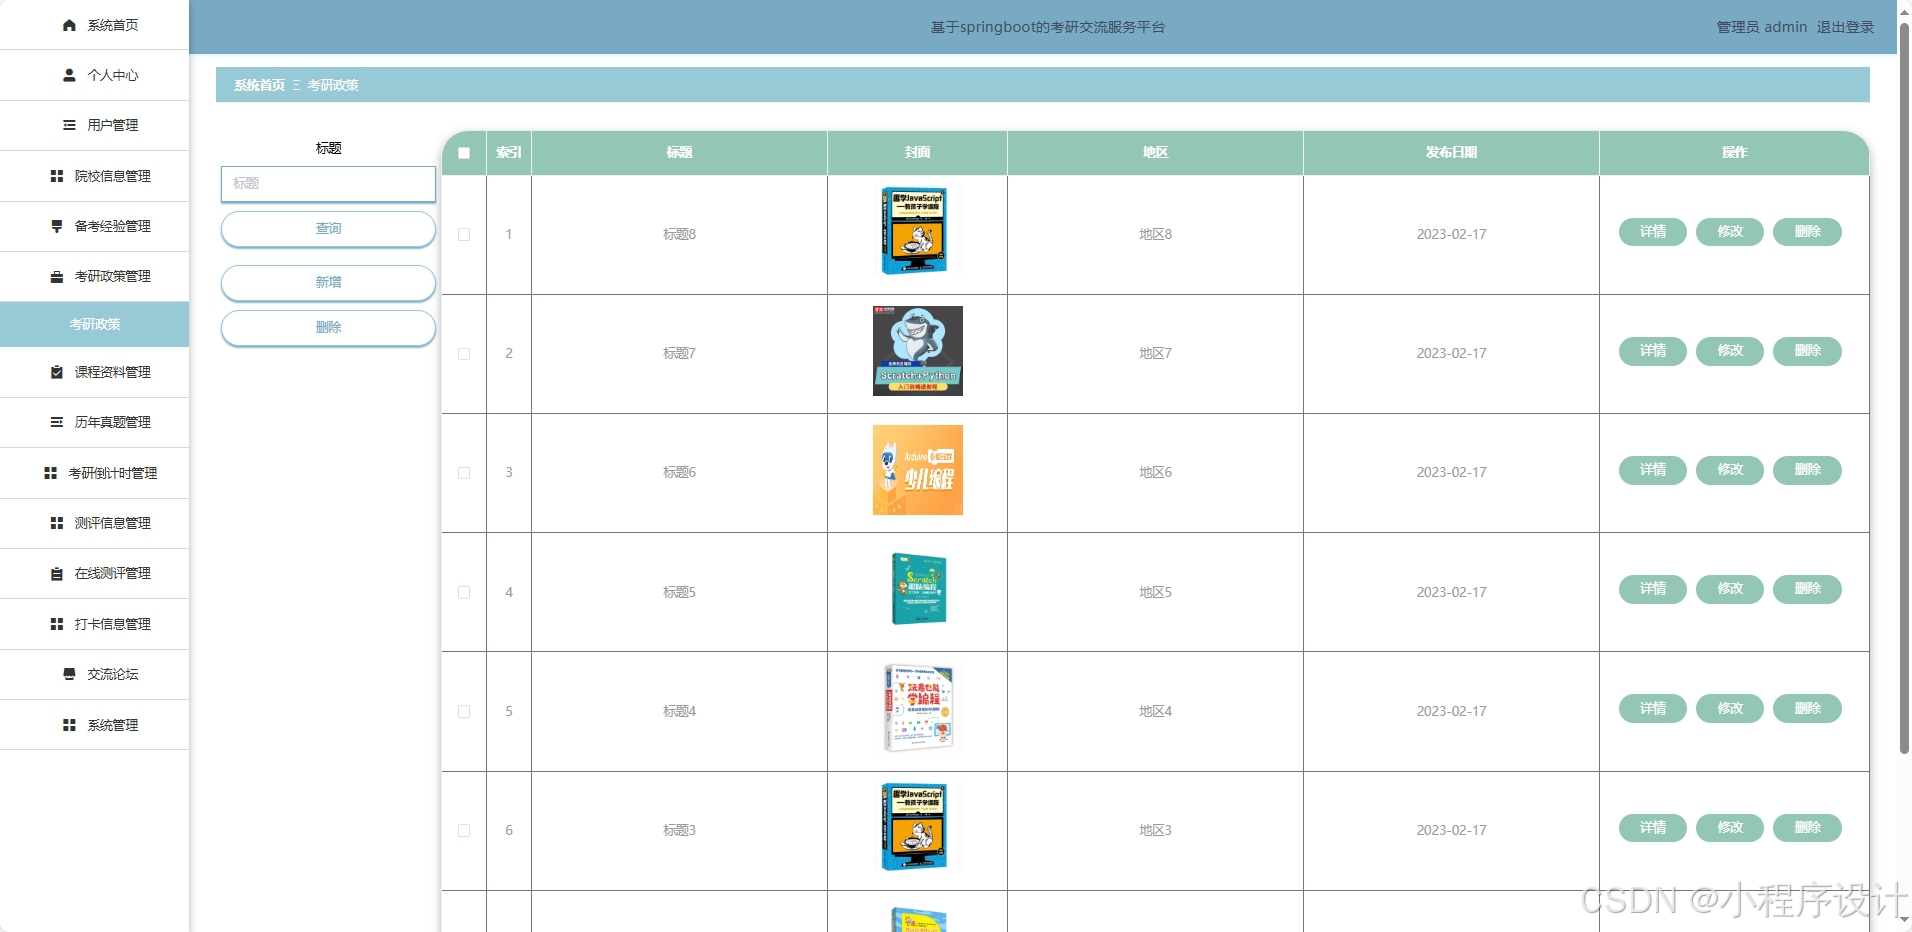The height and width of the screenshot is (932, 1912).
Task: Click the Scratch+Python cover of row 标题7
Action: (x=917, y=351)
